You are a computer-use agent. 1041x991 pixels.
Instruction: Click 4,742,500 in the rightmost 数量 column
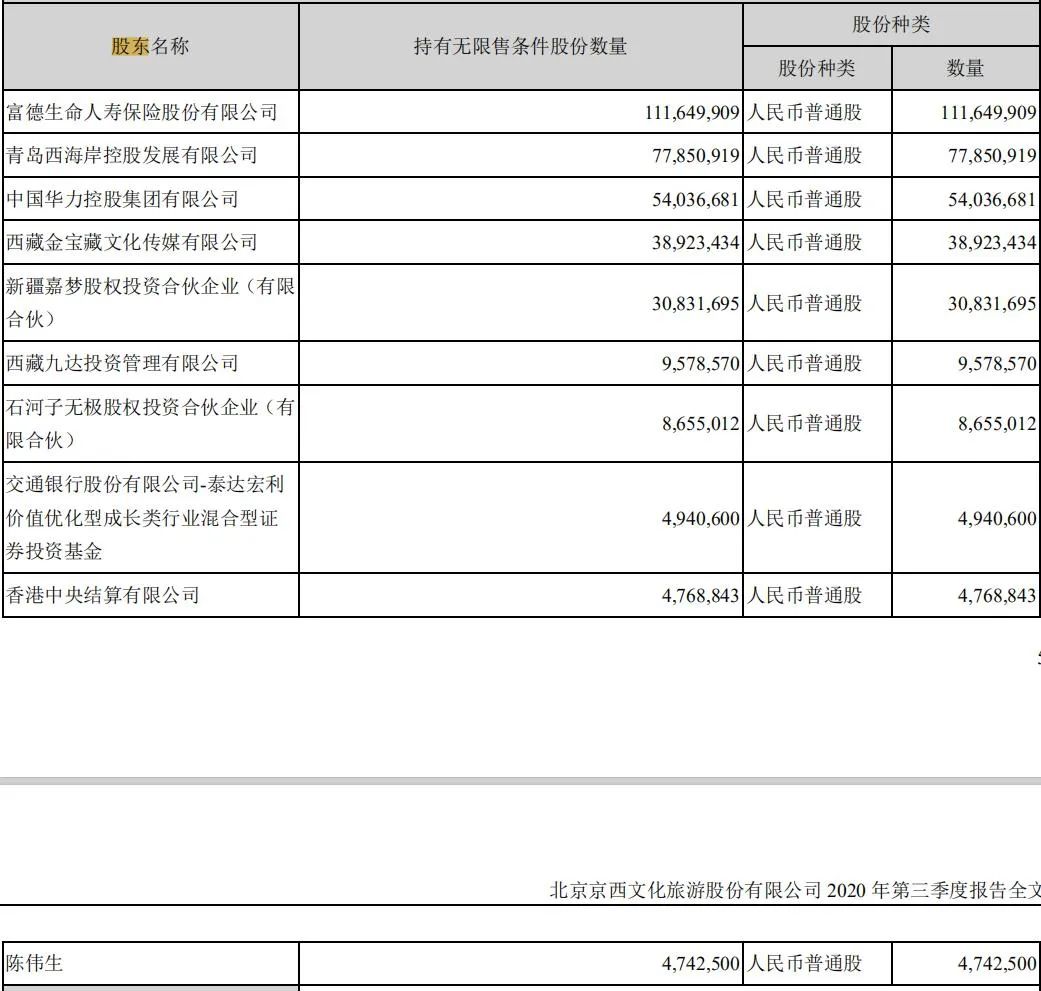(x=997, y=964)
